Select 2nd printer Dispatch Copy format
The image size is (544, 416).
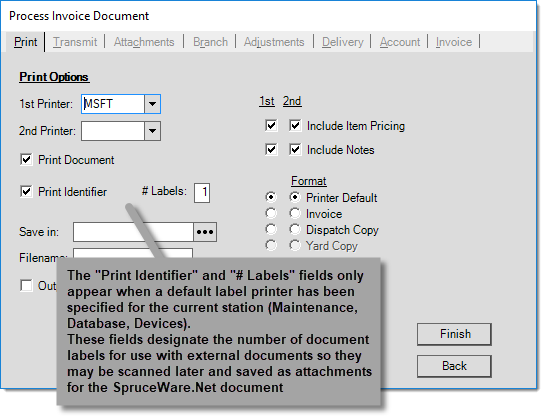point(295,229)
